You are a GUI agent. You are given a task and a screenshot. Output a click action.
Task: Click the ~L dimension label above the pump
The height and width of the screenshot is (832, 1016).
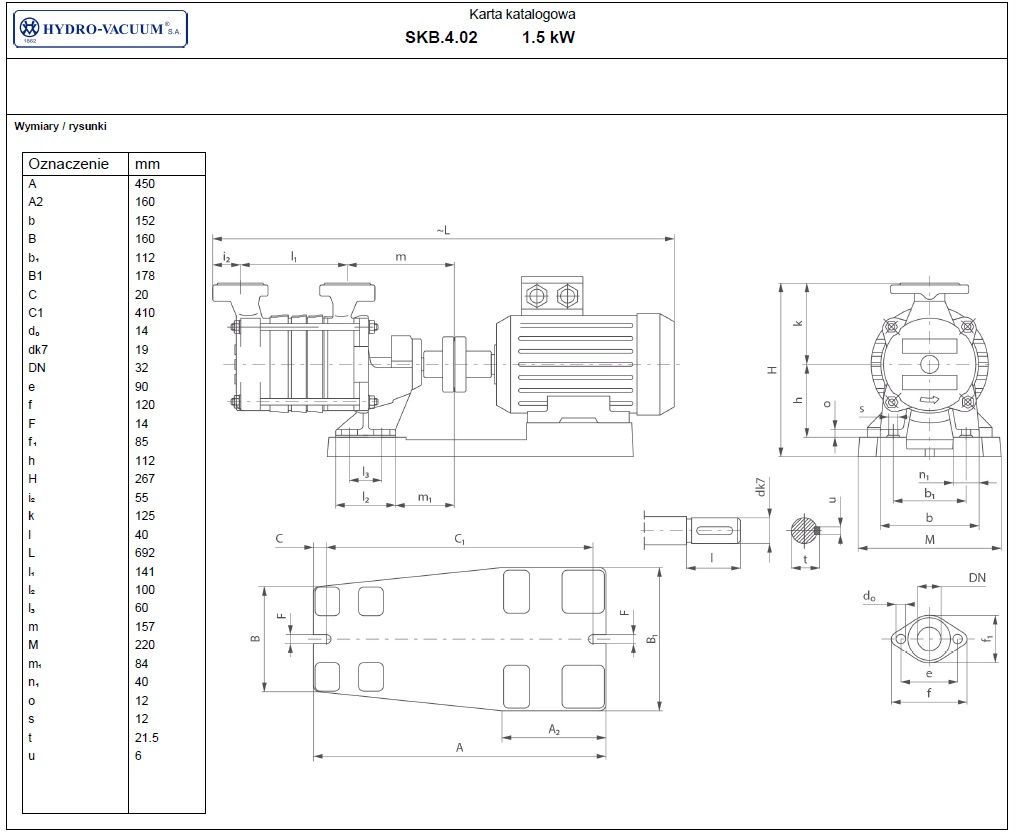click(443, 231)
